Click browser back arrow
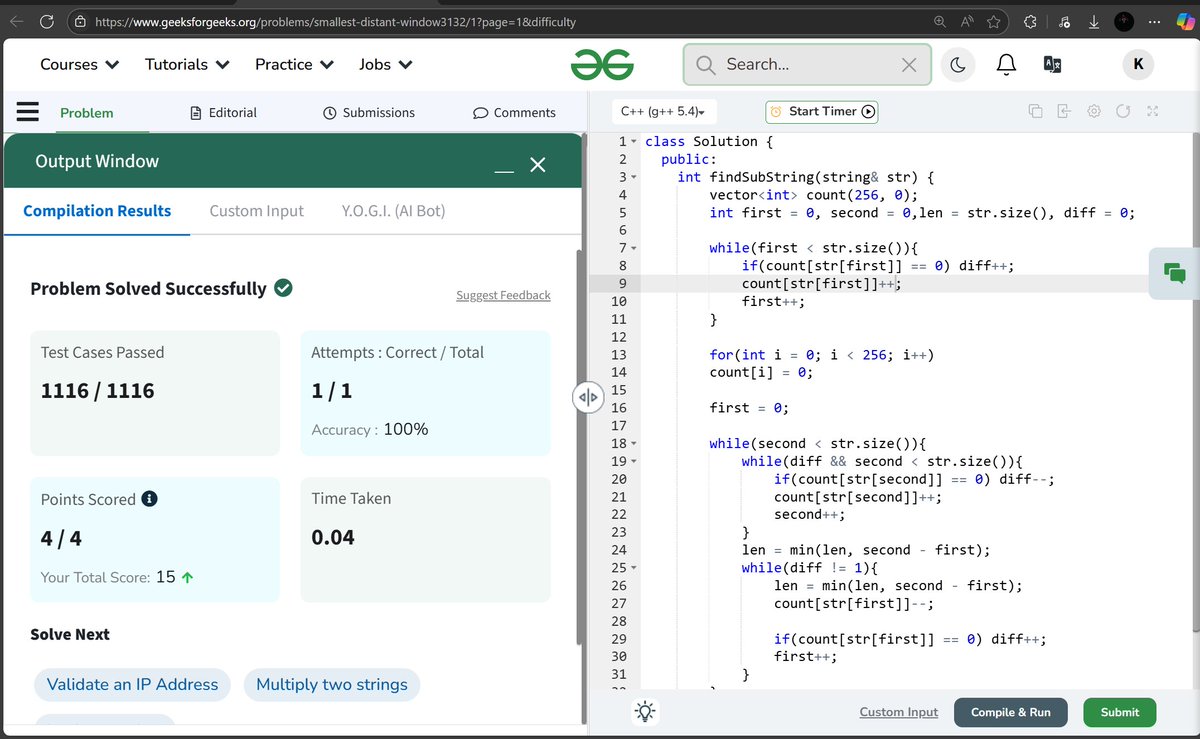Screen dimensions: 1200x739 [x=17, y=21]
